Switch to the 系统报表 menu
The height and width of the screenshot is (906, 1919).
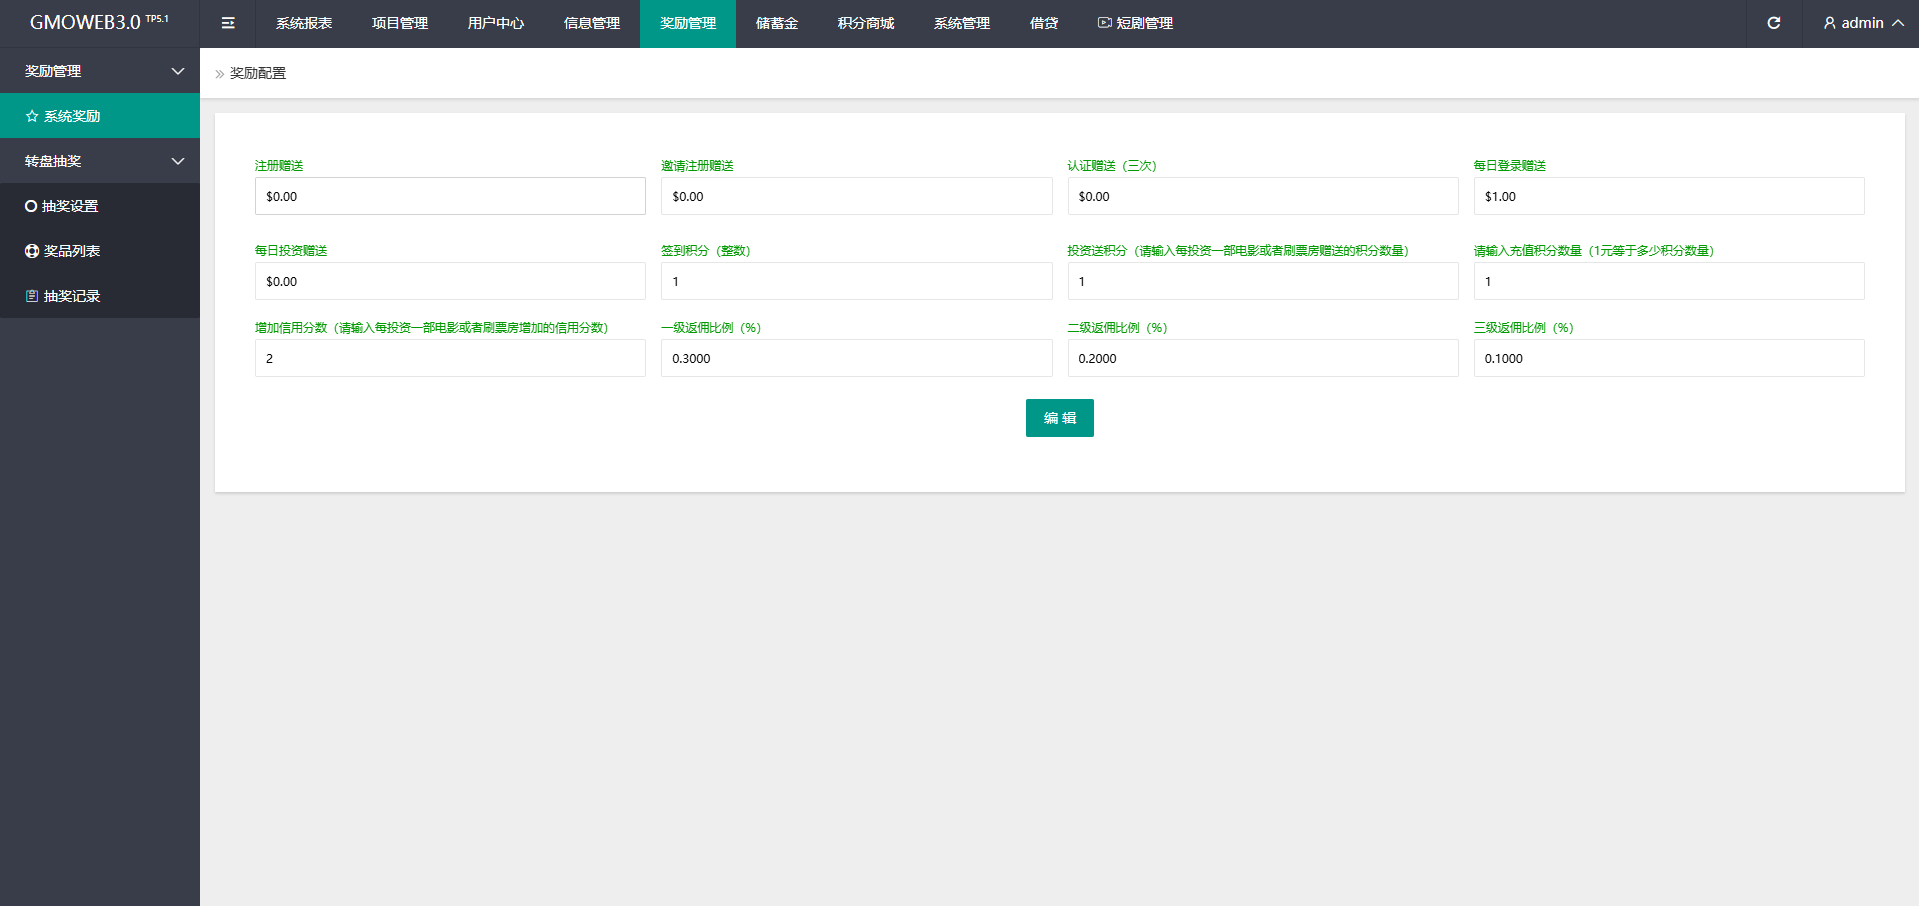click(304, 23)
